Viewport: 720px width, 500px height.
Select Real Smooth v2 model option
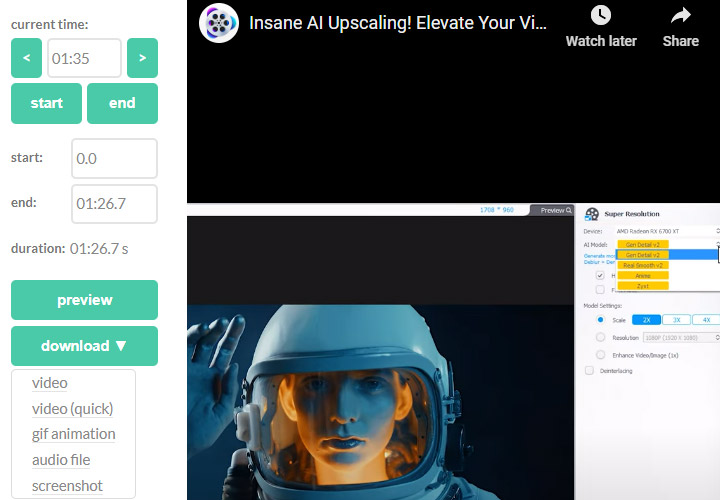643,265
